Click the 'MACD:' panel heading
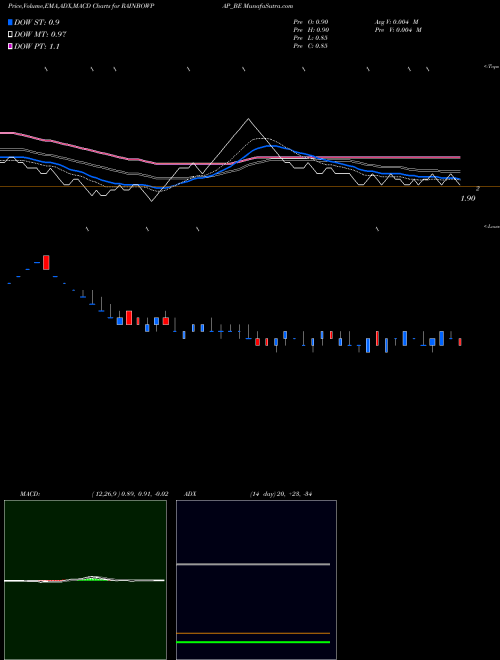 (x=30, y=494)
